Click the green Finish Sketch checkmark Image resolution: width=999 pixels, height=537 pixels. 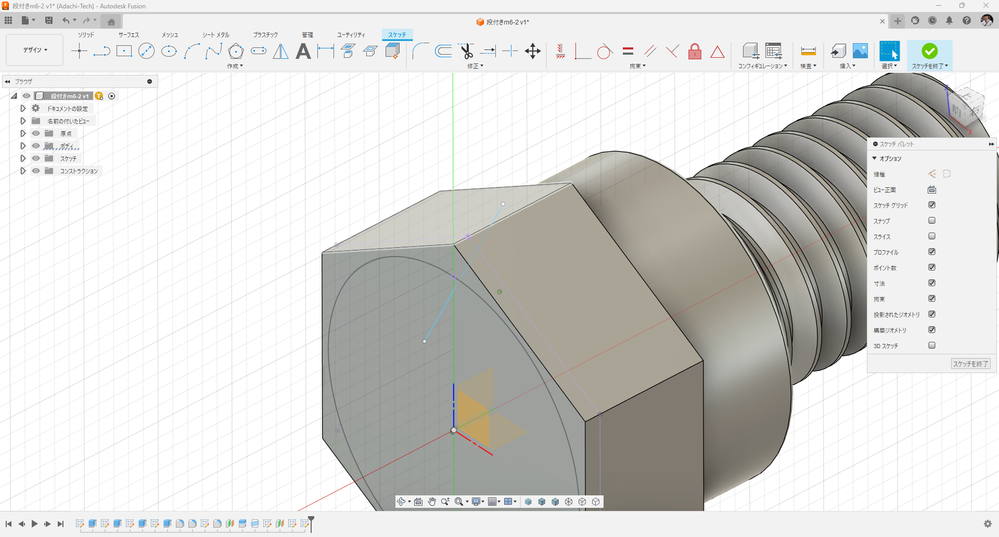pyautogui.click(x=930, y=51)
